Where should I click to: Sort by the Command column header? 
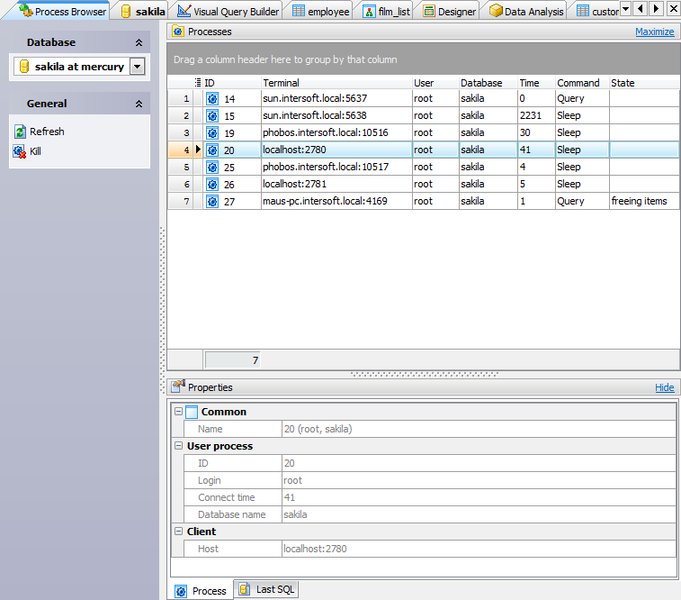pyautogui.click(x=582, y=83)
